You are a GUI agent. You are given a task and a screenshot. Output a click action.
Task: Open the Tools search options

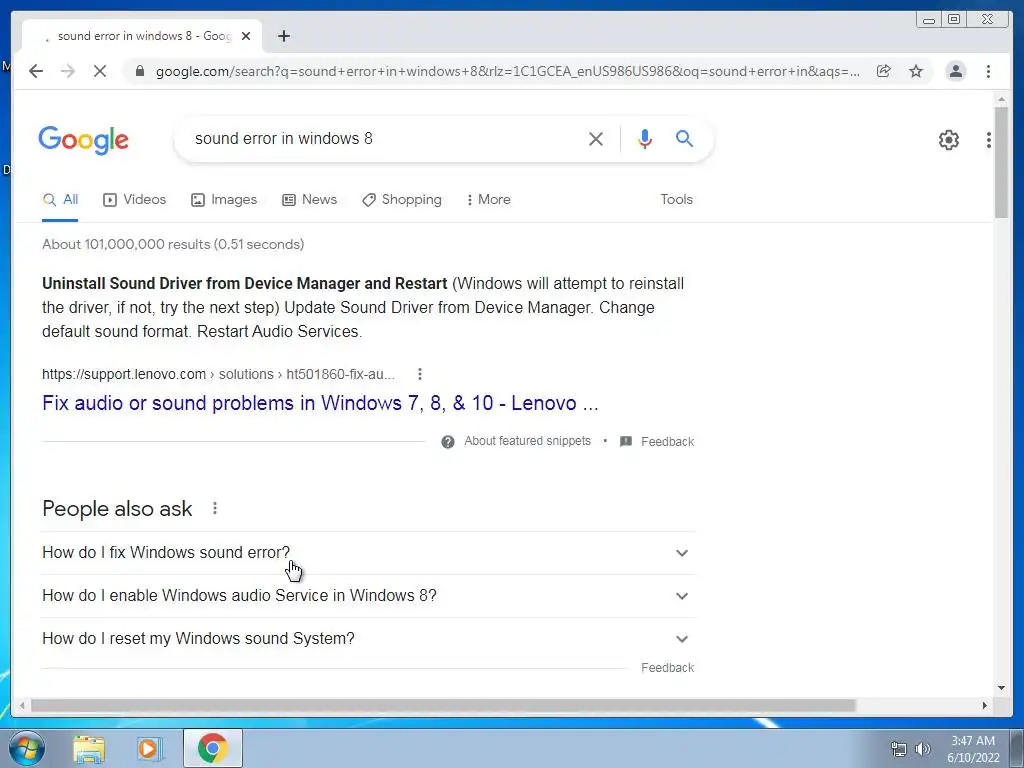677,199
